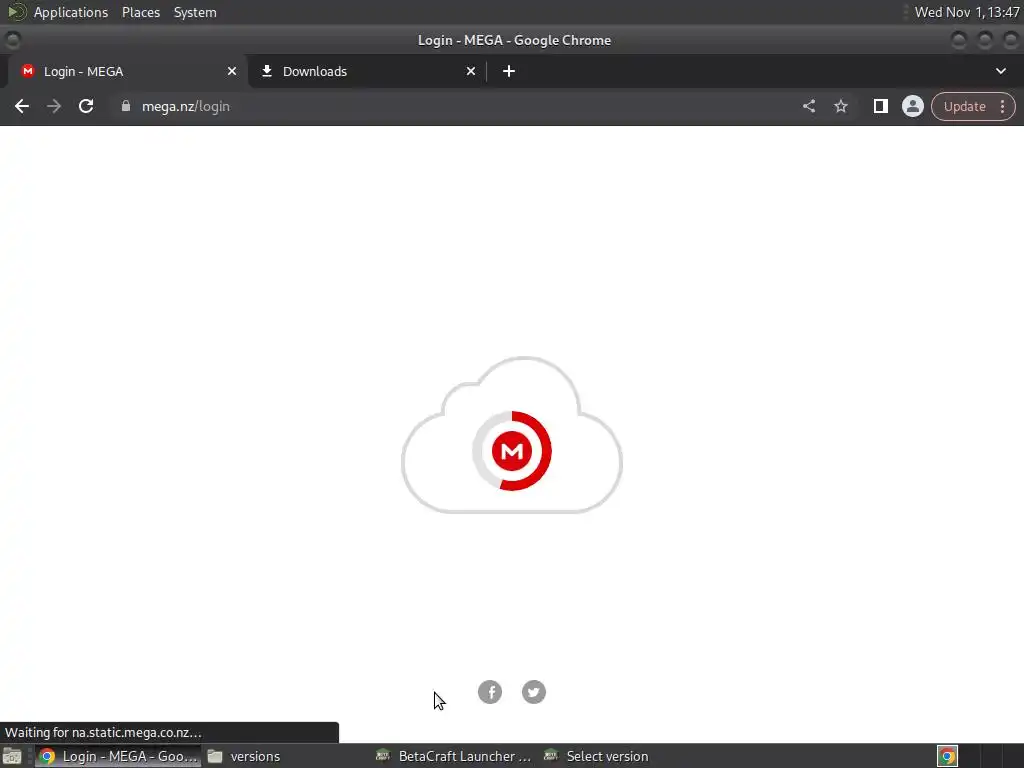Open MEGA's Twitter page icon
Screen dimensions: 1024x768
pyautogui.click(x=534, y=692)
